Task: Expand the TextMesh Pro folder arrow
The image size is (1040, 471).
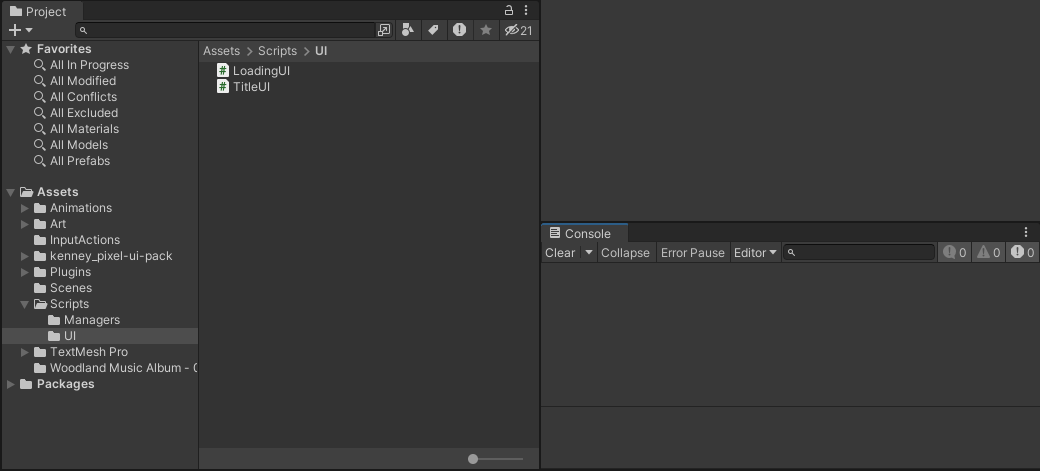Action: point(25,352)
